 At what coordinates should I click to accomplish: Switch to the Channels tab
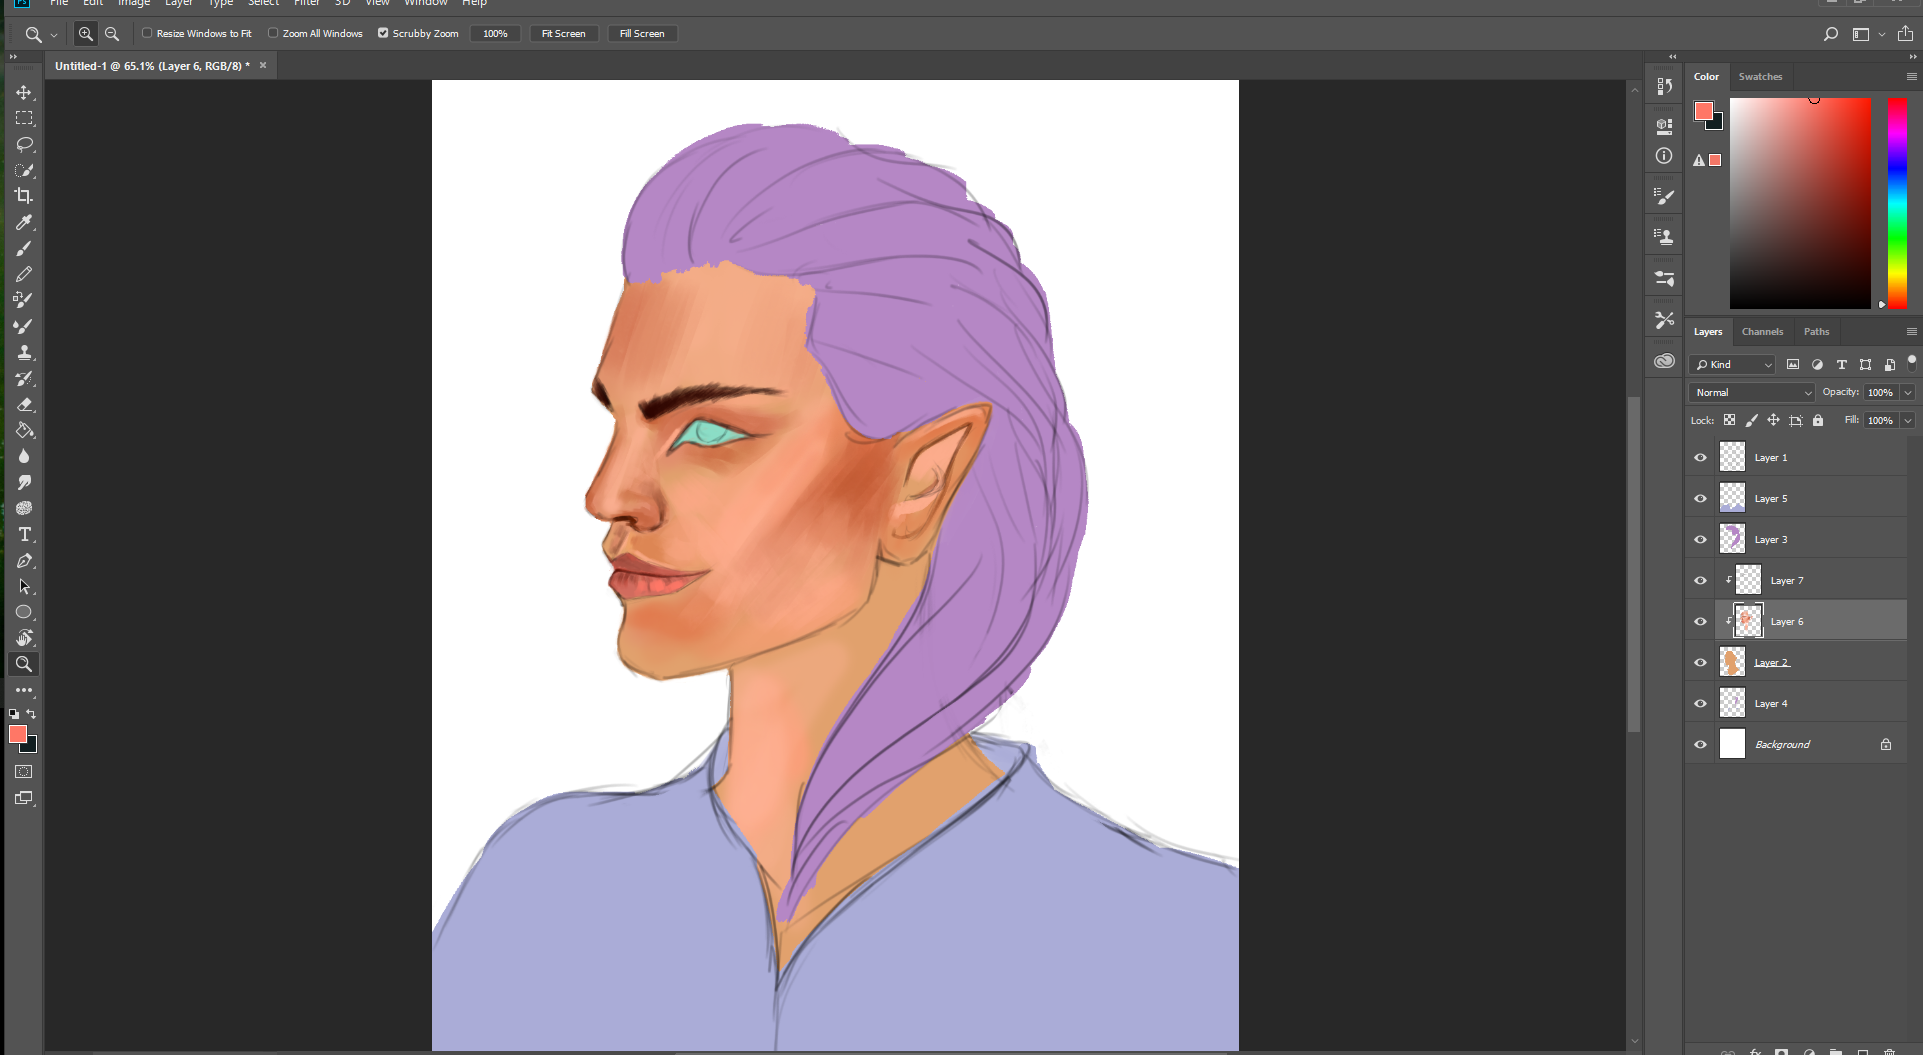[1762, 331]
